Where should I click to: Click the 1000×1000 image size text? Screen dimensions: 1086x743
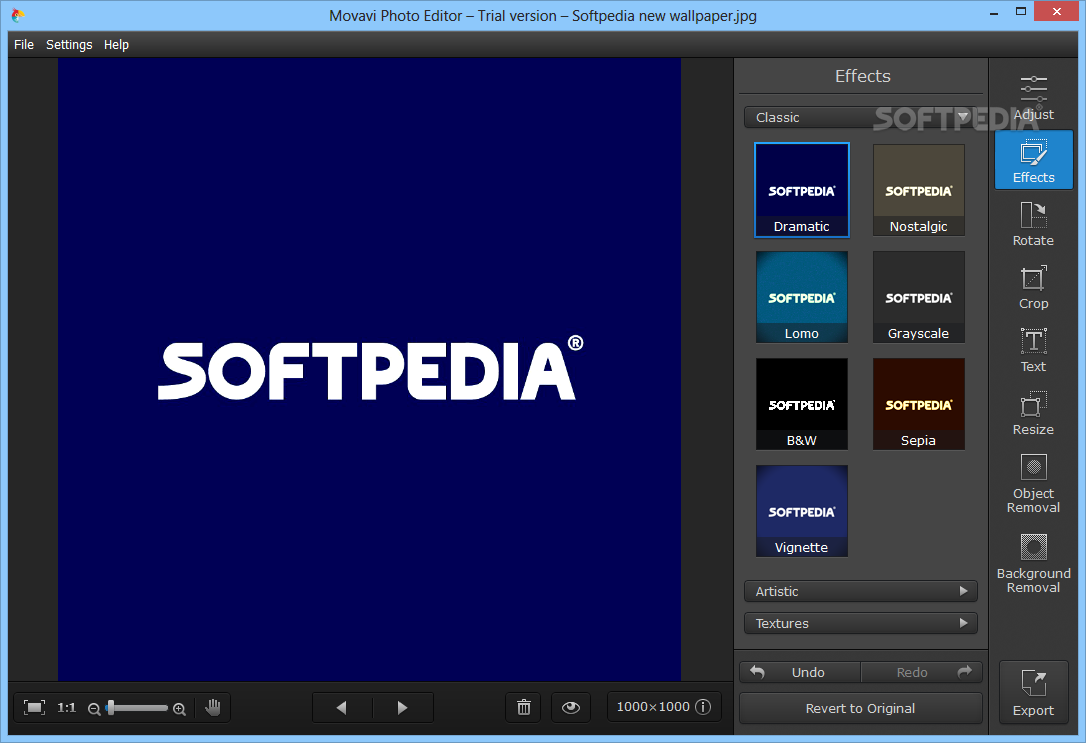coord(653,706)
